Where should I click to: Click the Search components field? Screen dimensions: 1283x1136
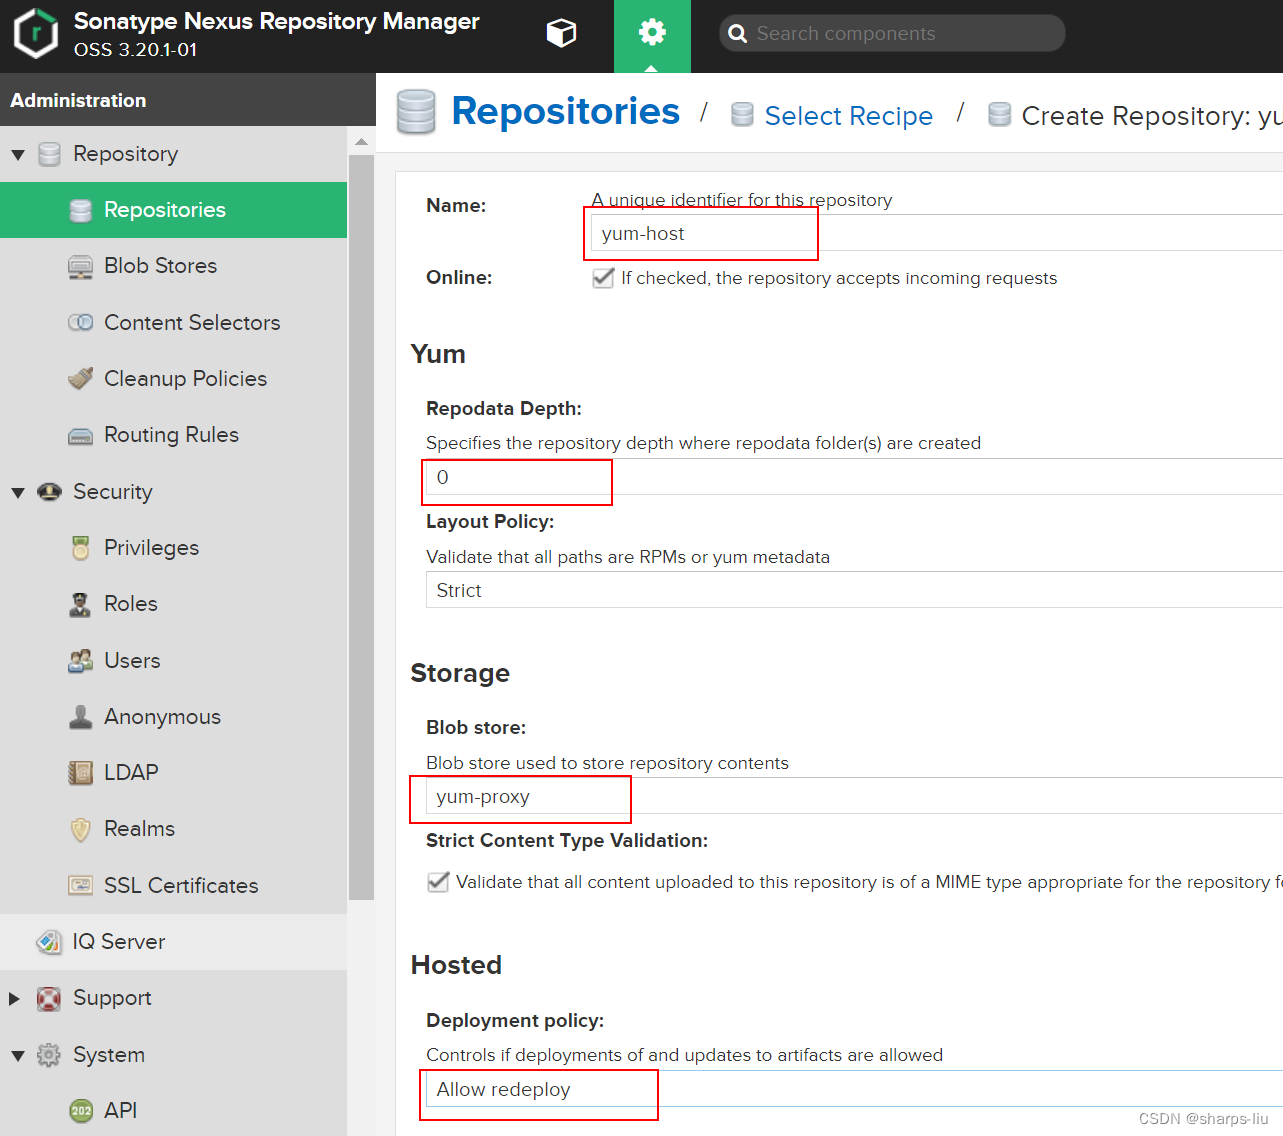(x=892, y=33)
